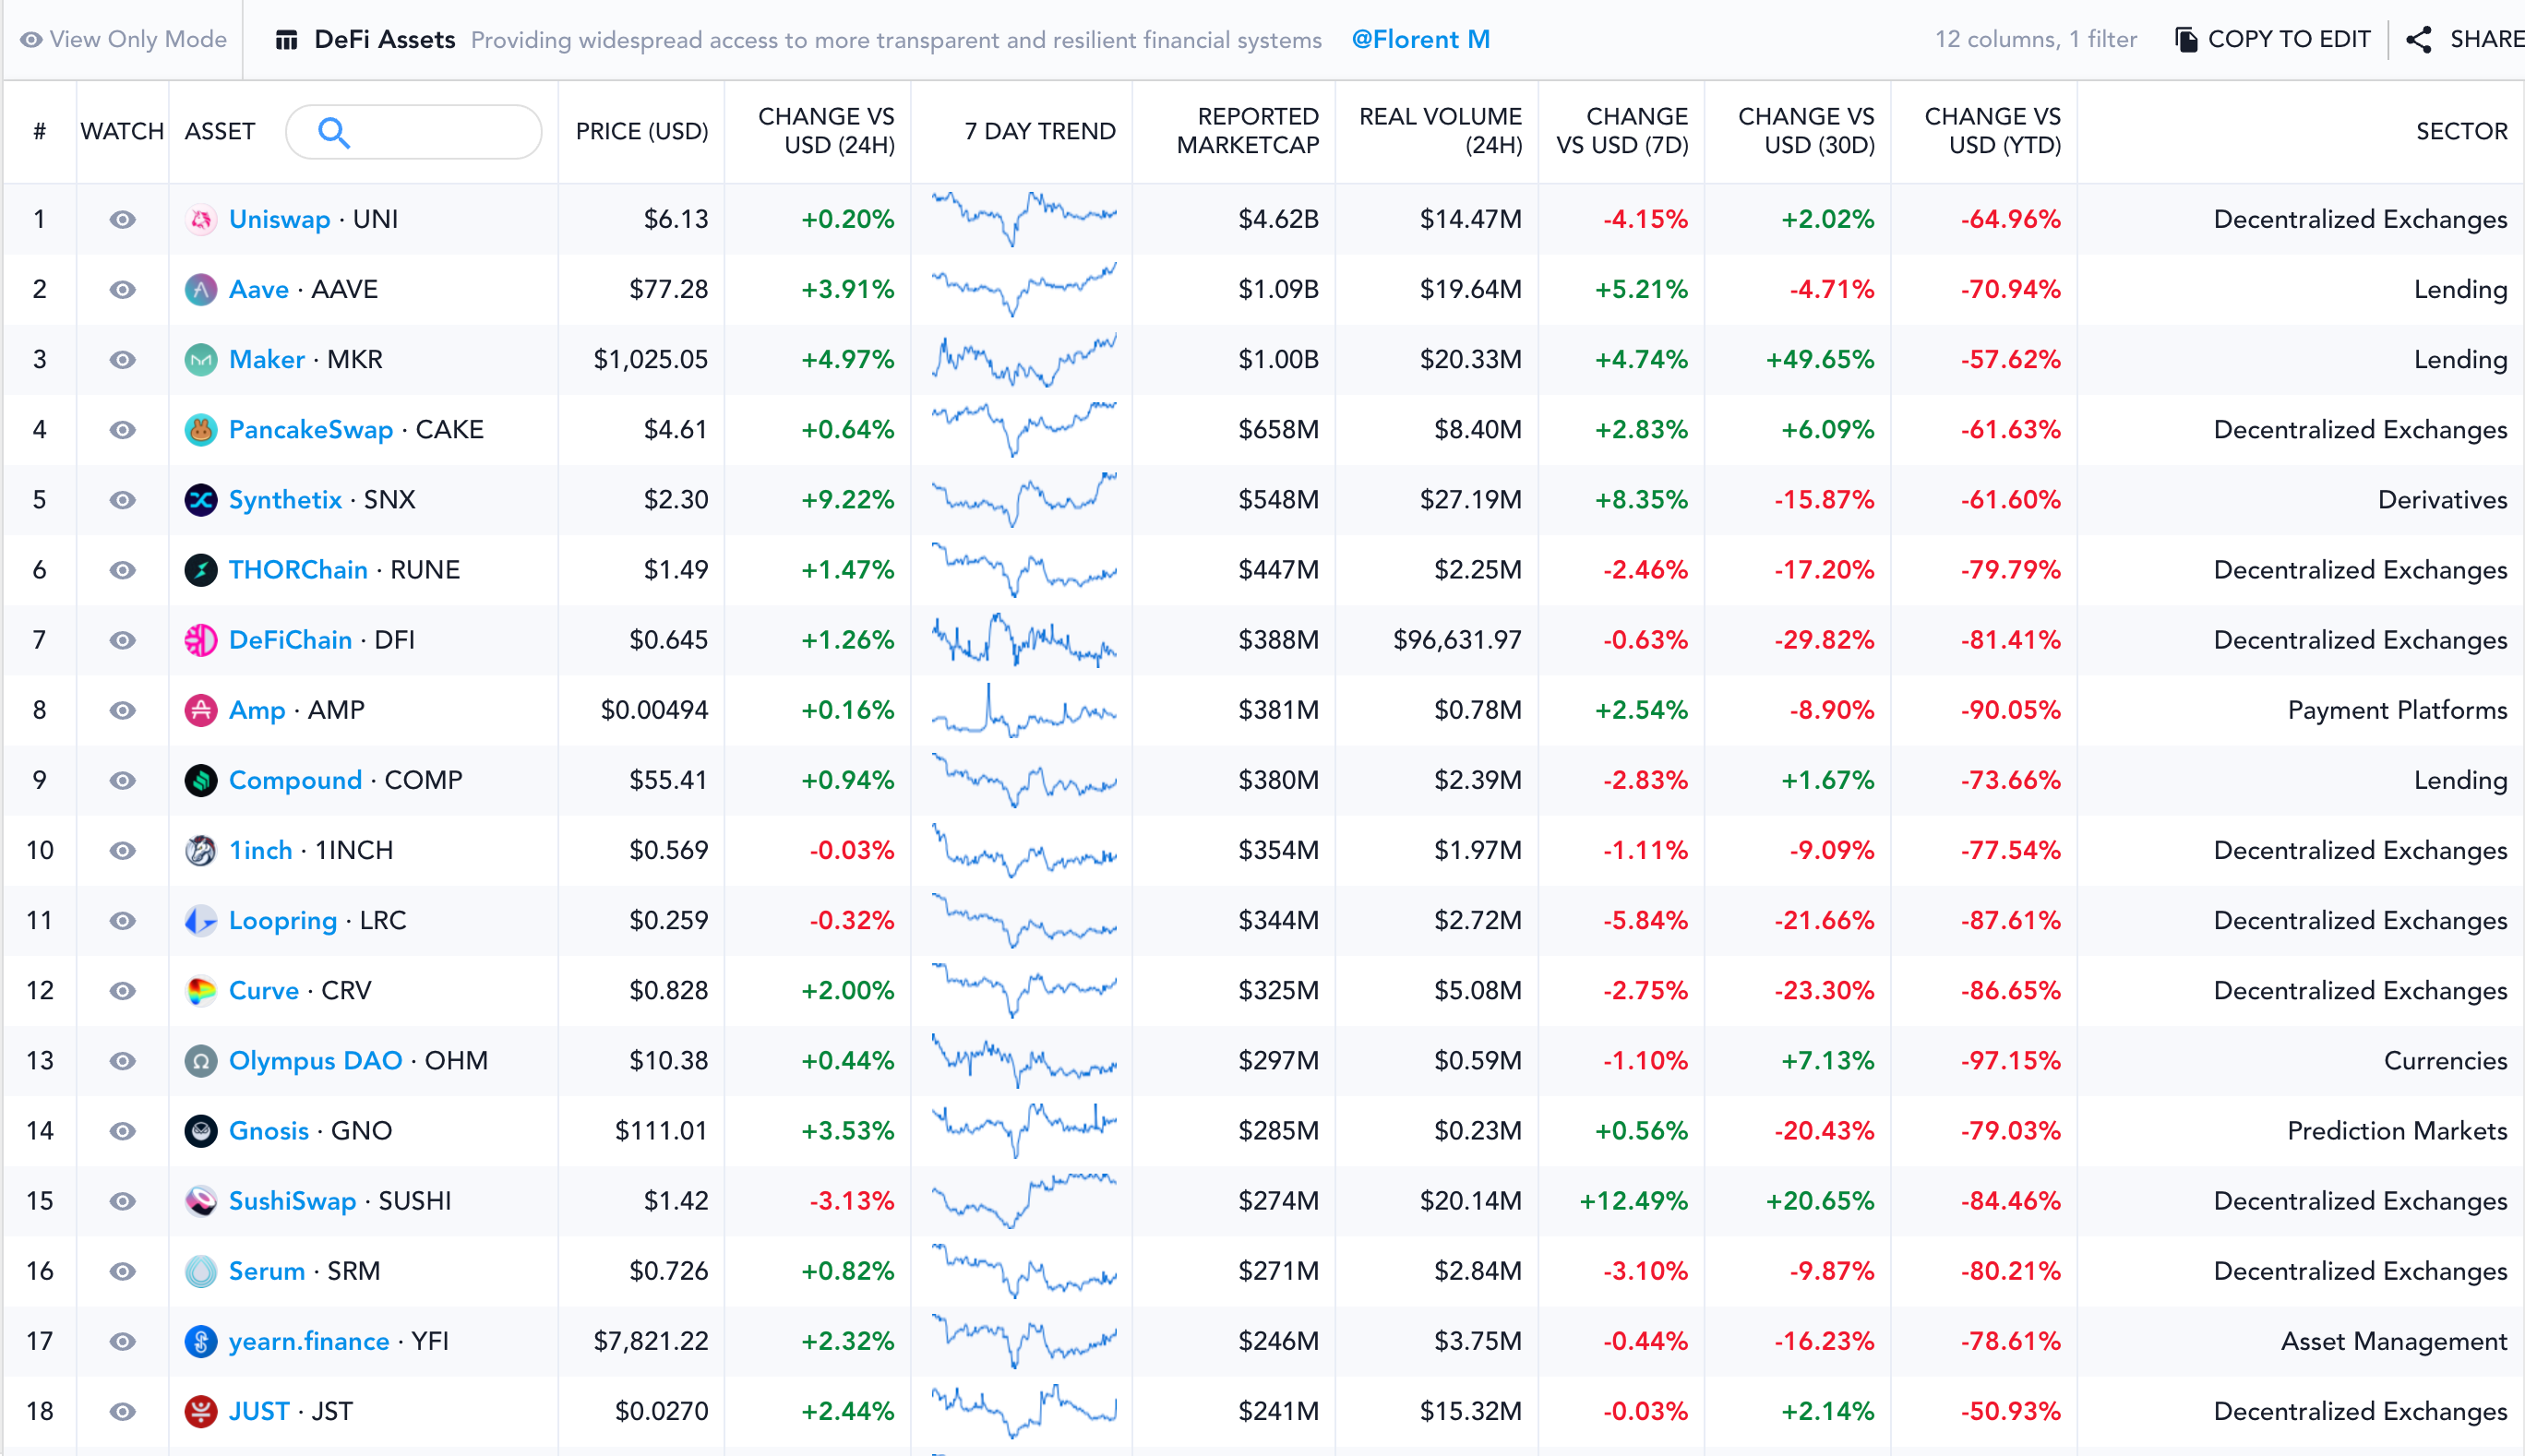
Task: Toggle watch eye for Aave
Action: tap(123, 289)
